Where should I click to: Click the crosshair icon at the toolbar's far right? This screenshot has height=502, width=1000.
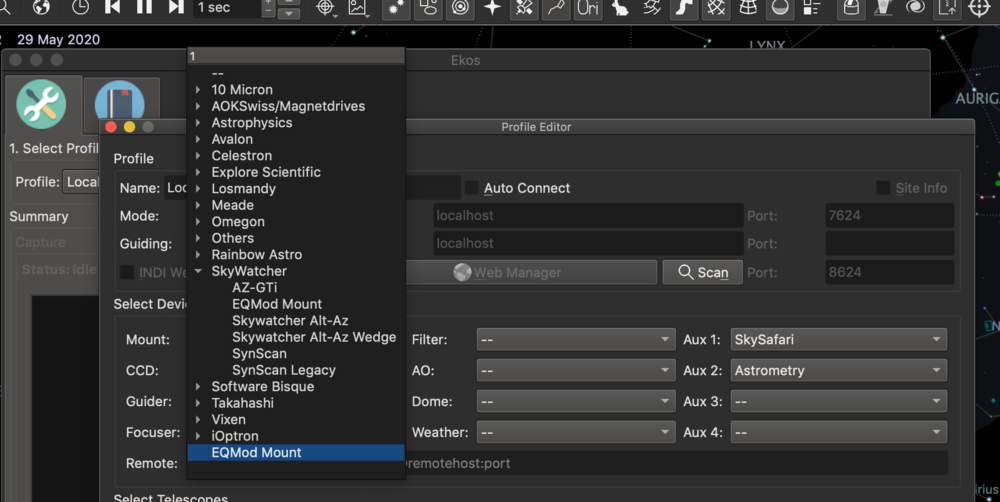[979, 8]
